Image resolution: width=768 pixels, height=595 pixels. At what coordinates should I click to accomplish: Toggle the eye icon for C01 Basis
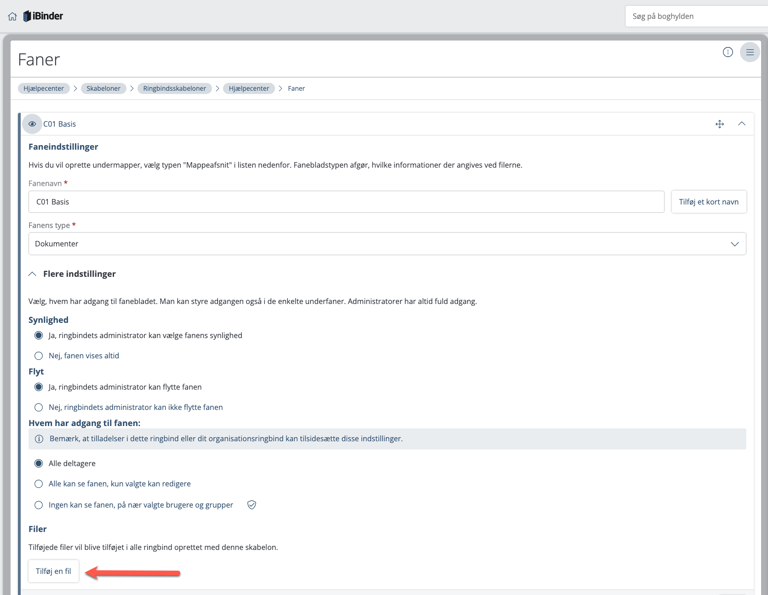click(32, 124)
